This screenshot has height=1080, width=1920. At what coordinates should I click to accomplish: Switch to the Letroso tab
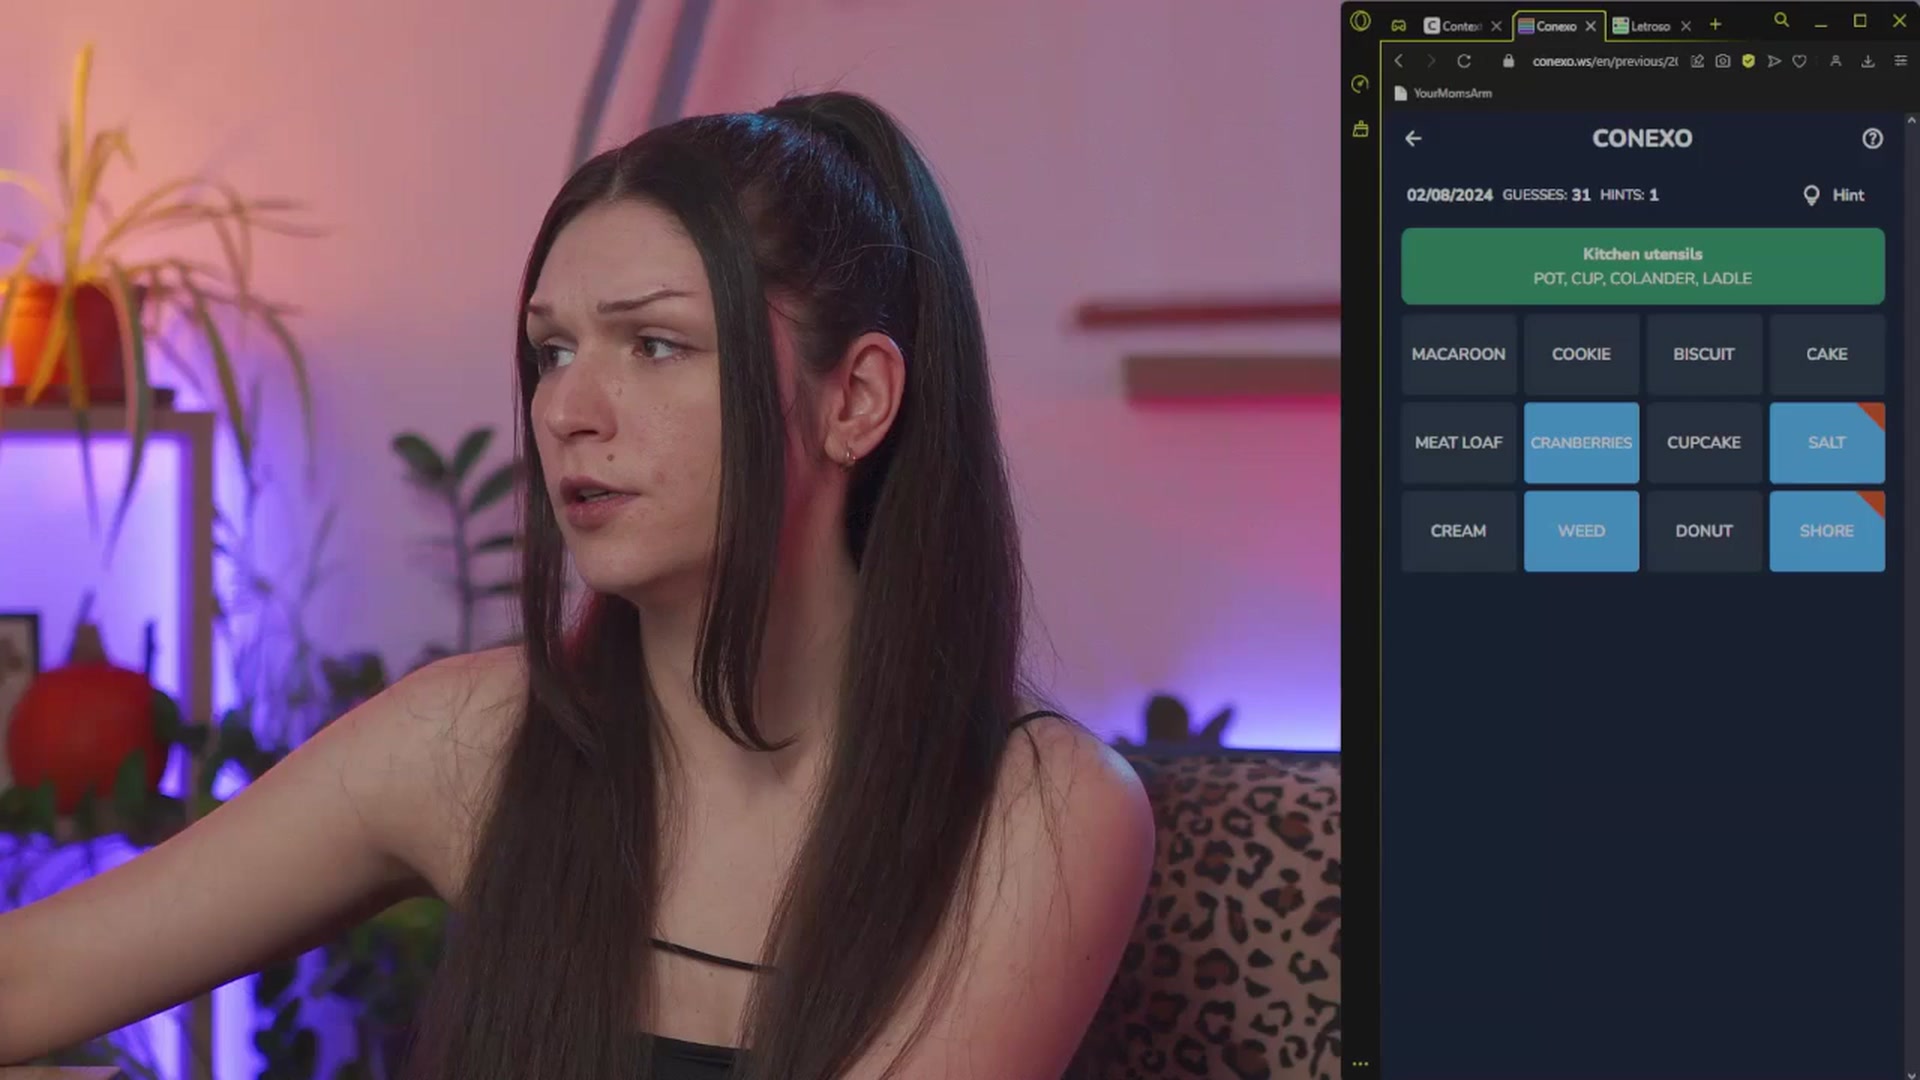click(x=1642, y=27)
